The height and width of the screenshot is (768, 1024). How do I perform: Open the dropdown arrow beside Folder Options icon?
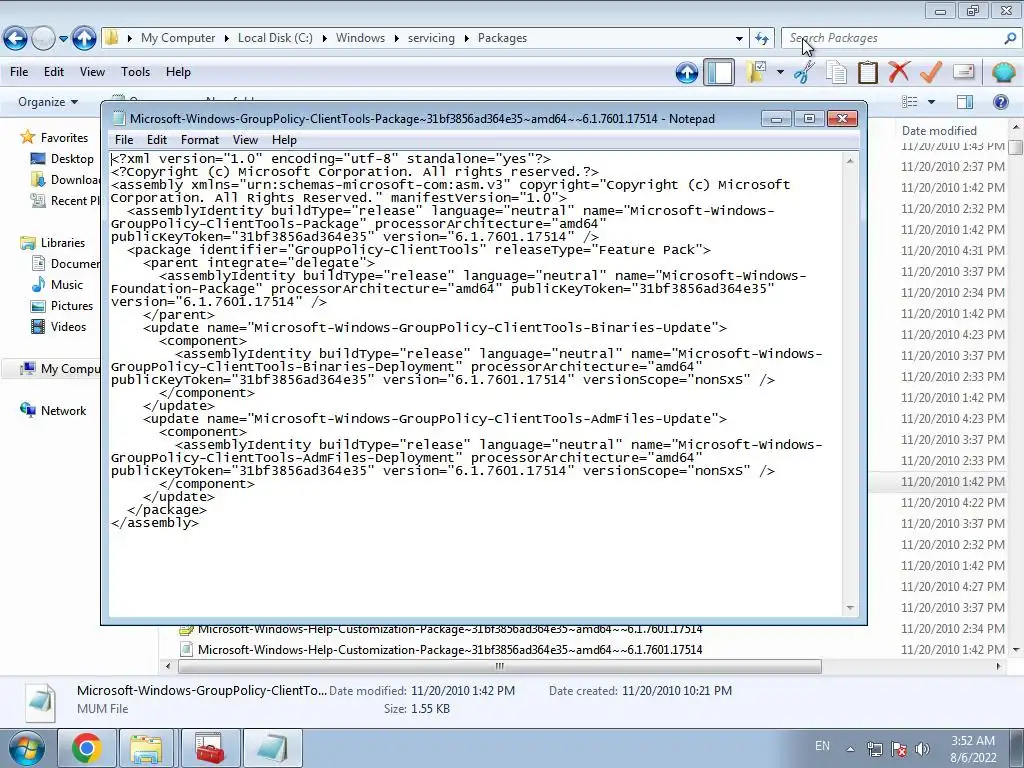point(780,72)
